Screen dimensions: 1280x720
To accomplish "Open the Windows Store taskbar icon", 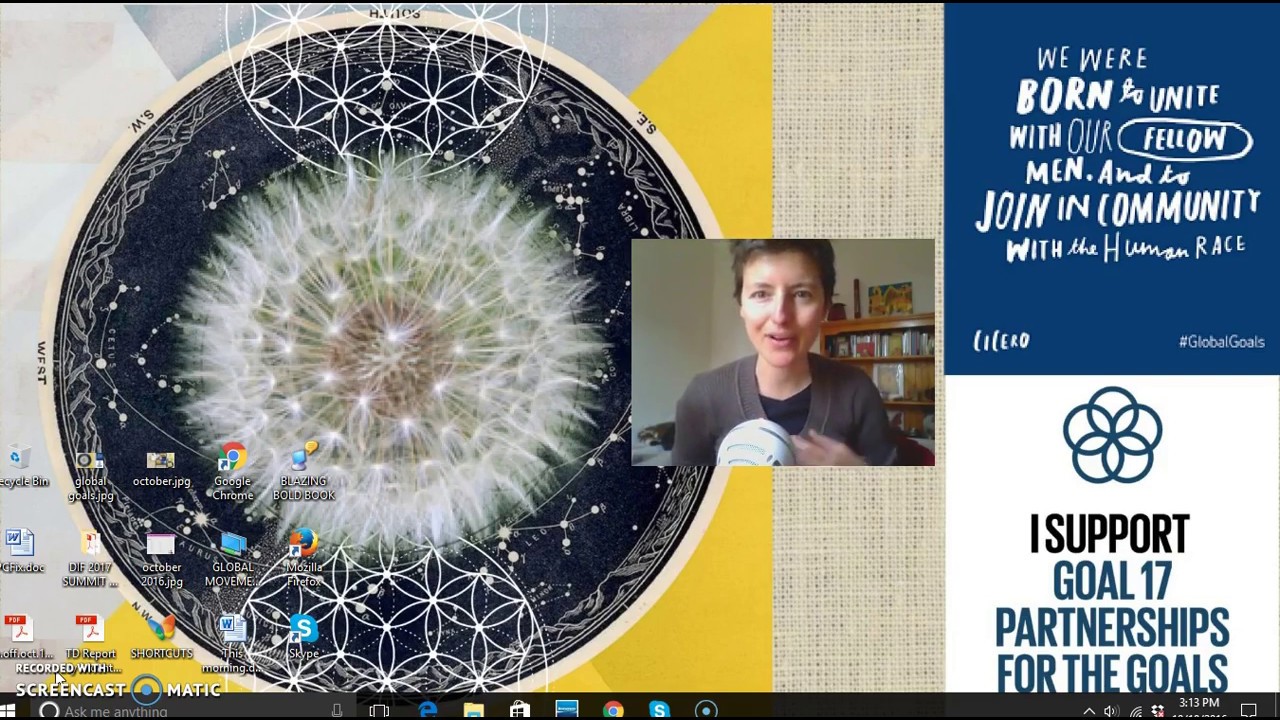I will click(x=520, y=711).
